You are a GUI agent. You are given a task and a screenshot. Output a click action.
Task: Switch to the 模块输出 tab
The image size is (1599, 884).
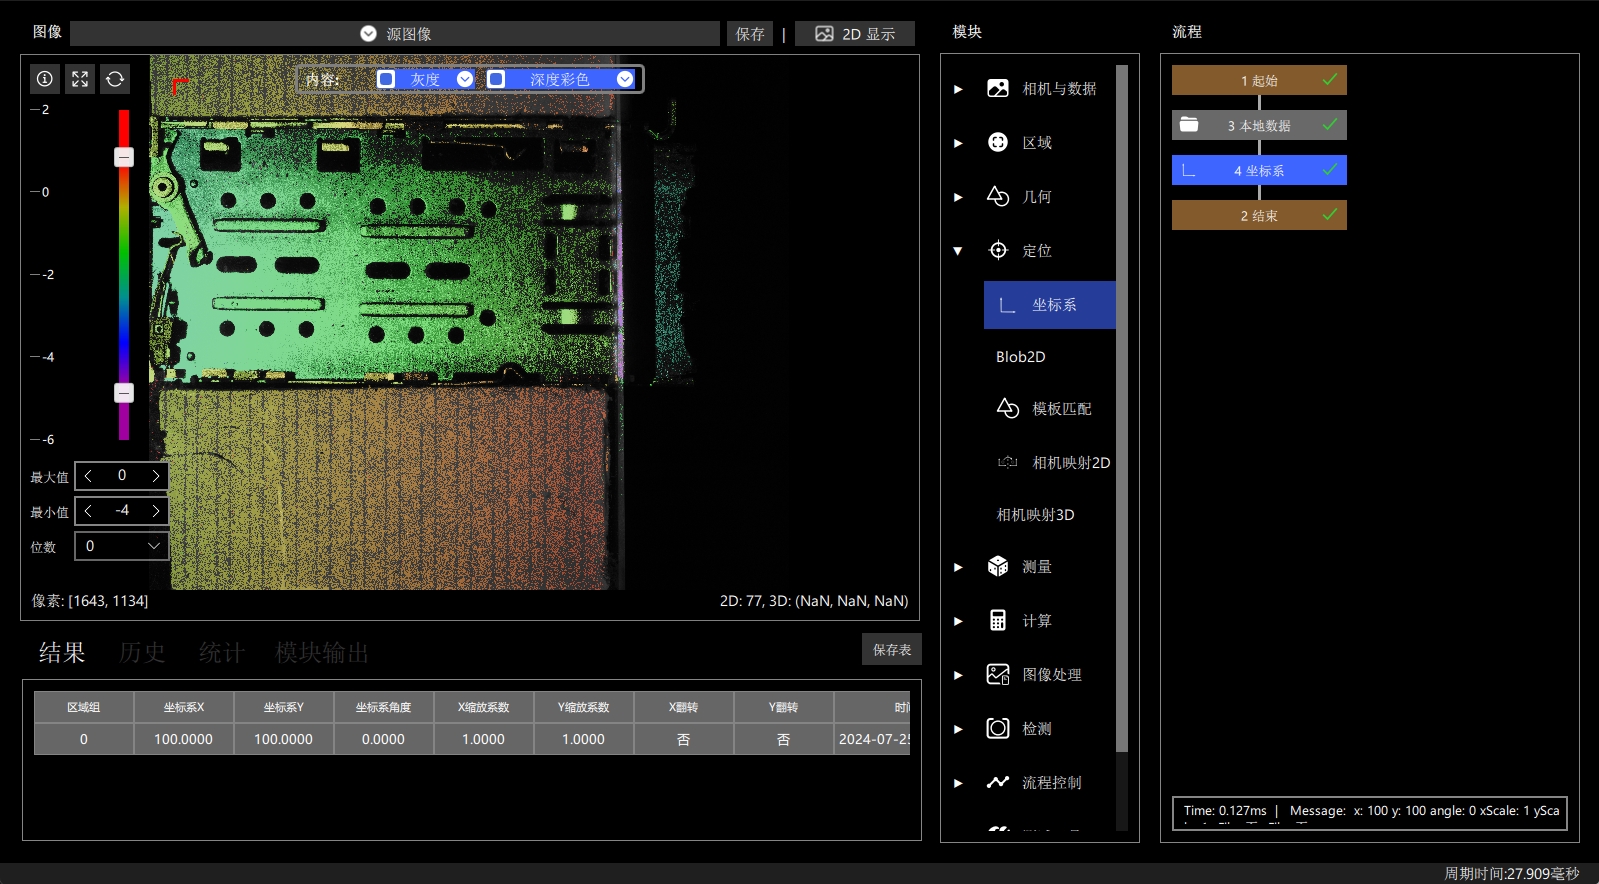click(322, 653)
